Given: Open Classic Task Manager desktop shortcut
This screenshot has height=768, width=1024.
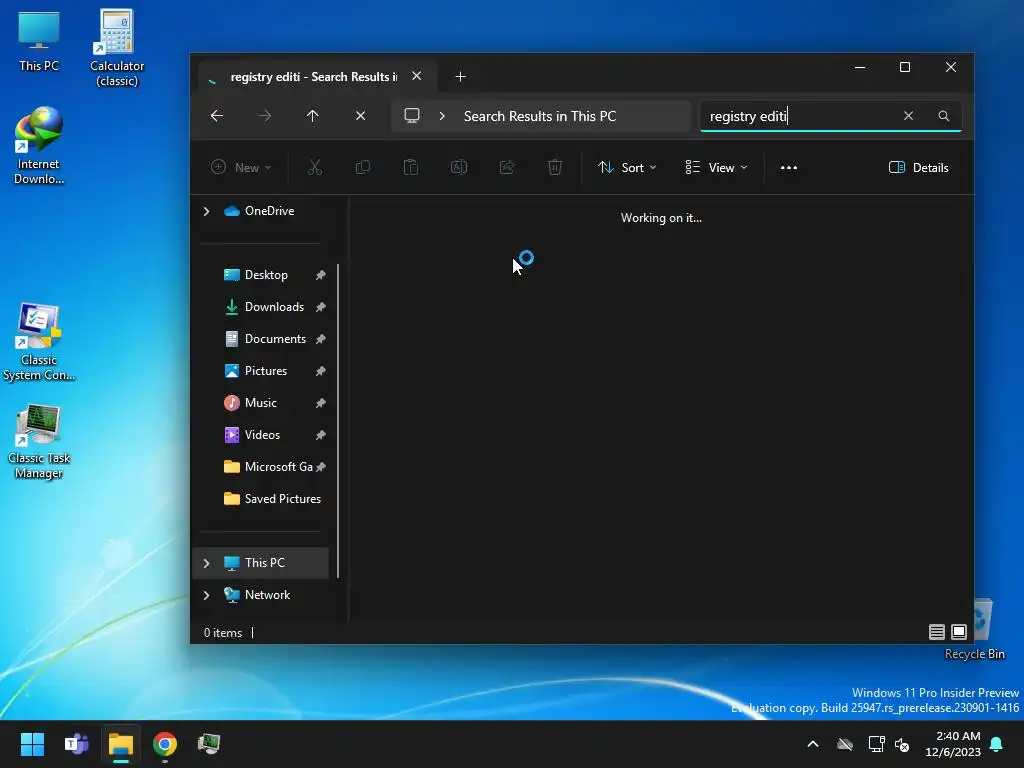Looking at the screenshot, I should [39, 441].
